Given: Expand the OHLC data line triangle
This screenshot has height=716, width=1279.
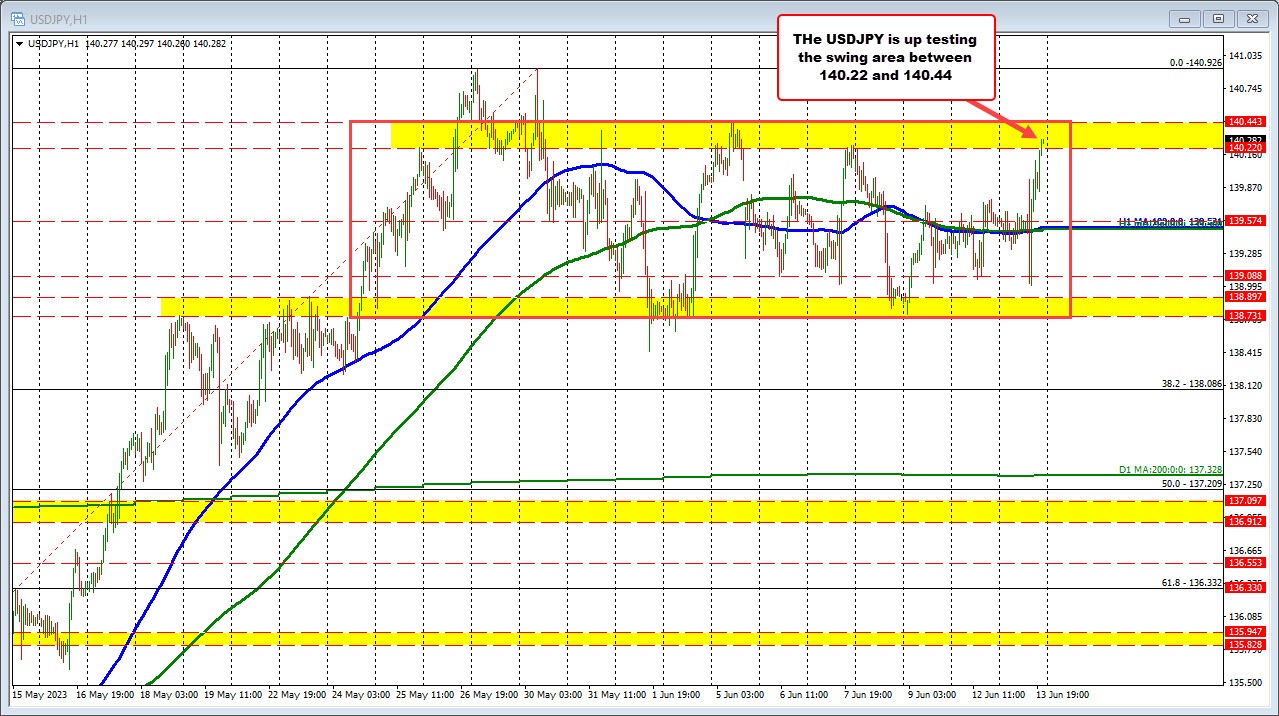Looking at the screenshot, I should coord(20,44).
